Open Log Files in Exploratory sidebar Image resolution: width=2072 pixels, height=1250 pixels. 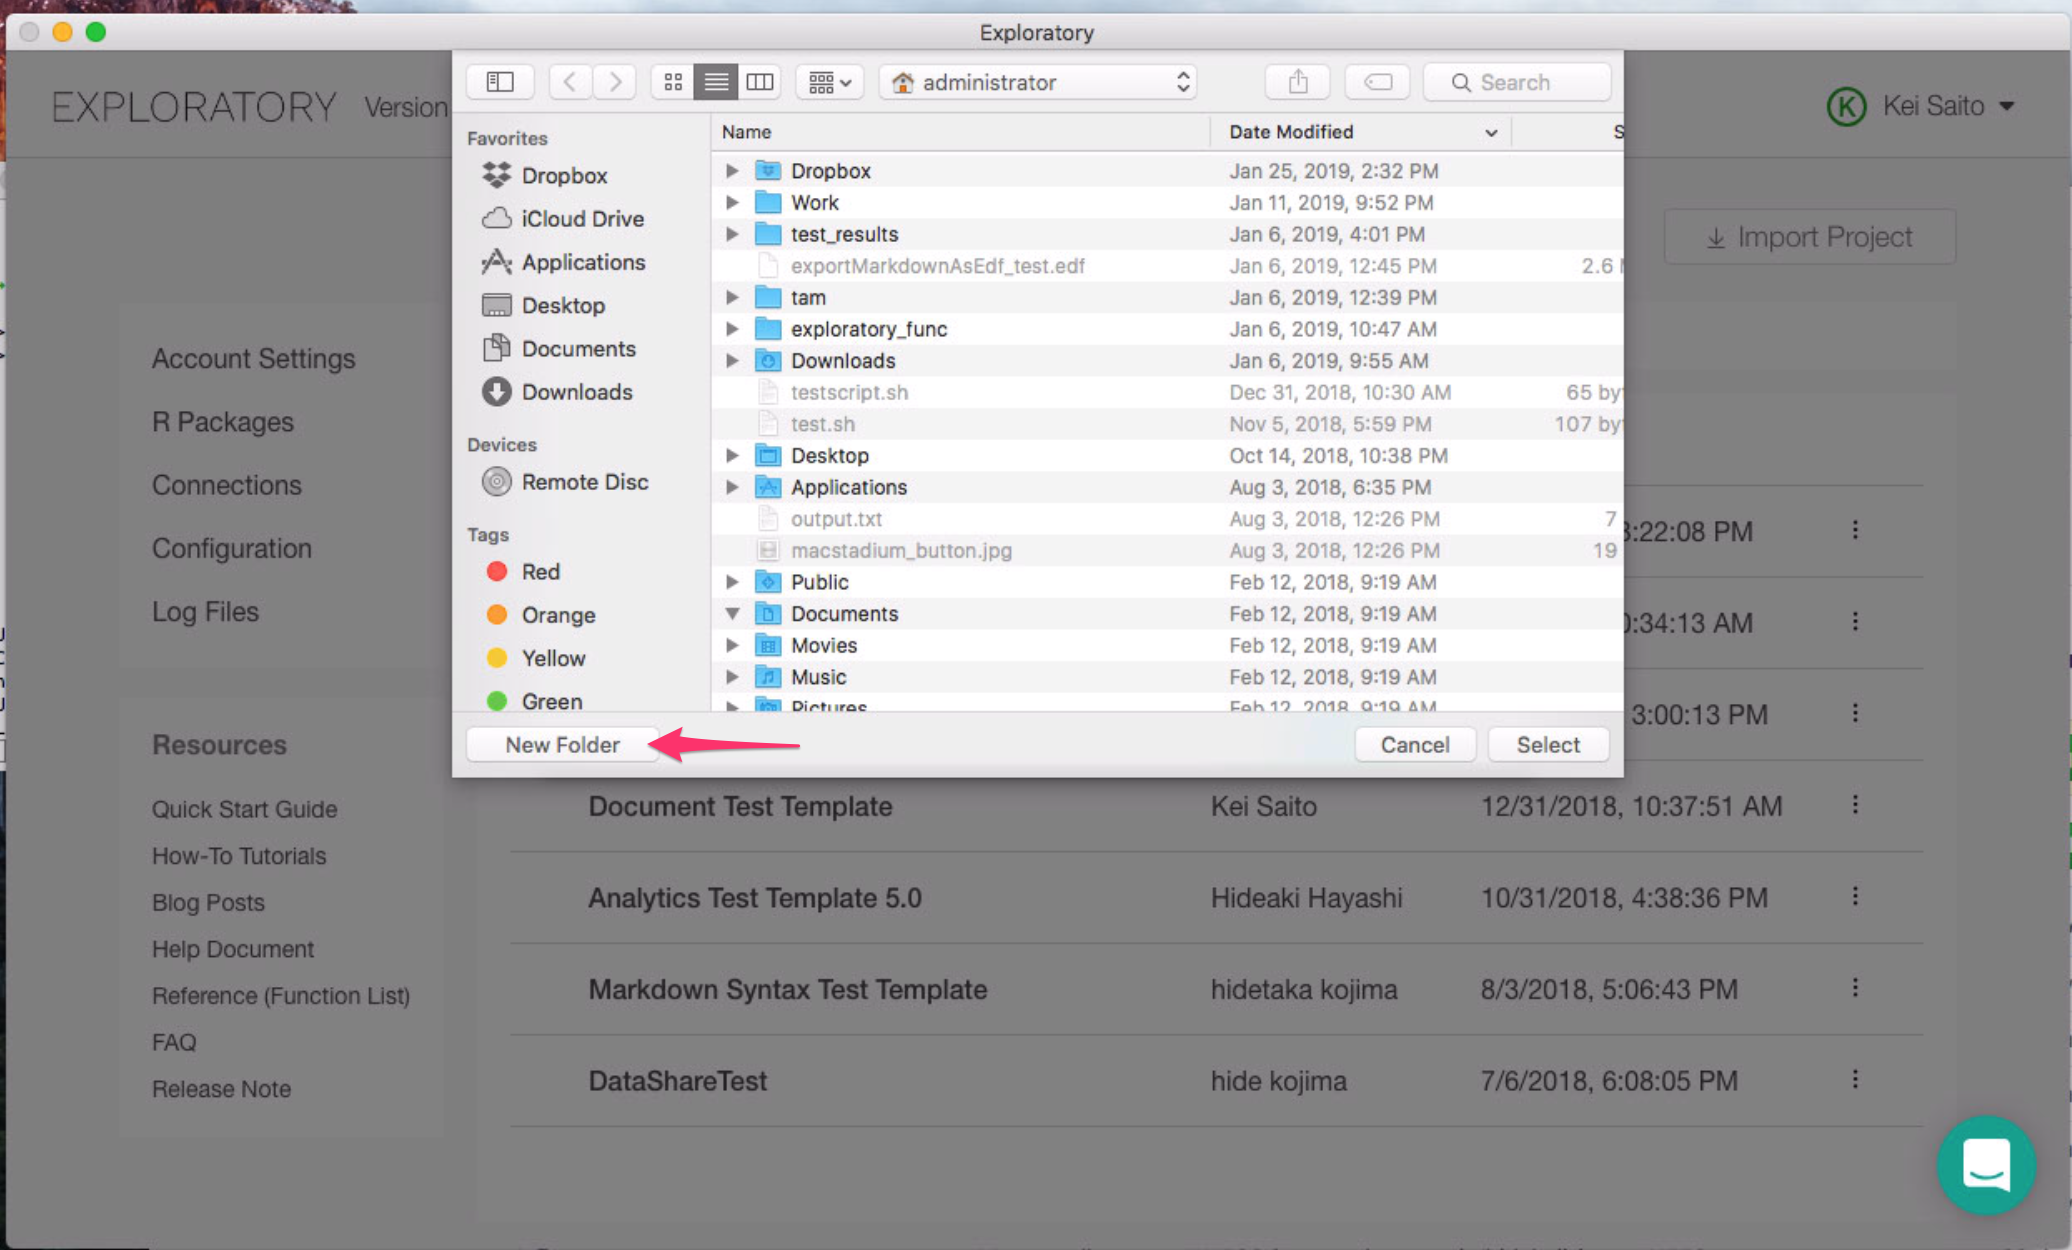tap(205, 610)
